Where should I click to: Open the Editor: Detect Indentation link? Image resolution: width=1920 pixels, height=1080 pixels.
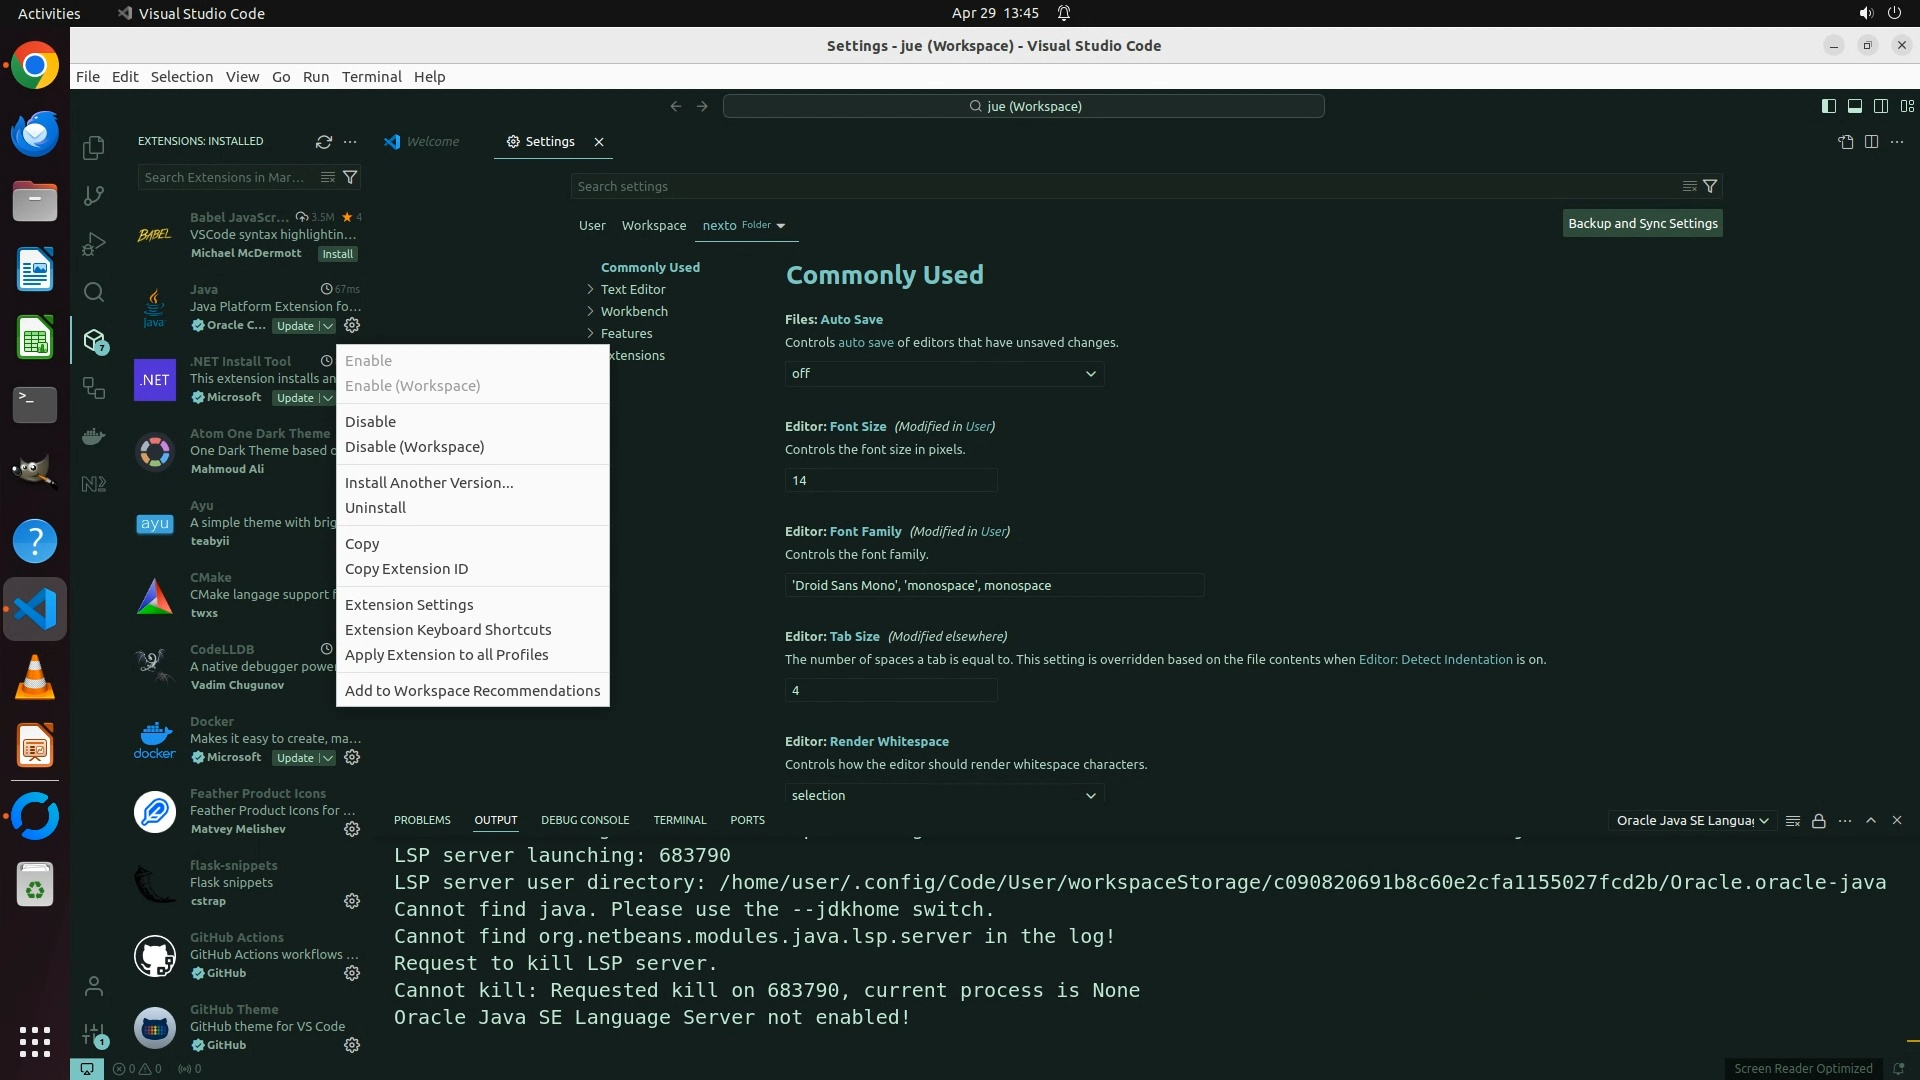click(x=1435, y=660)
